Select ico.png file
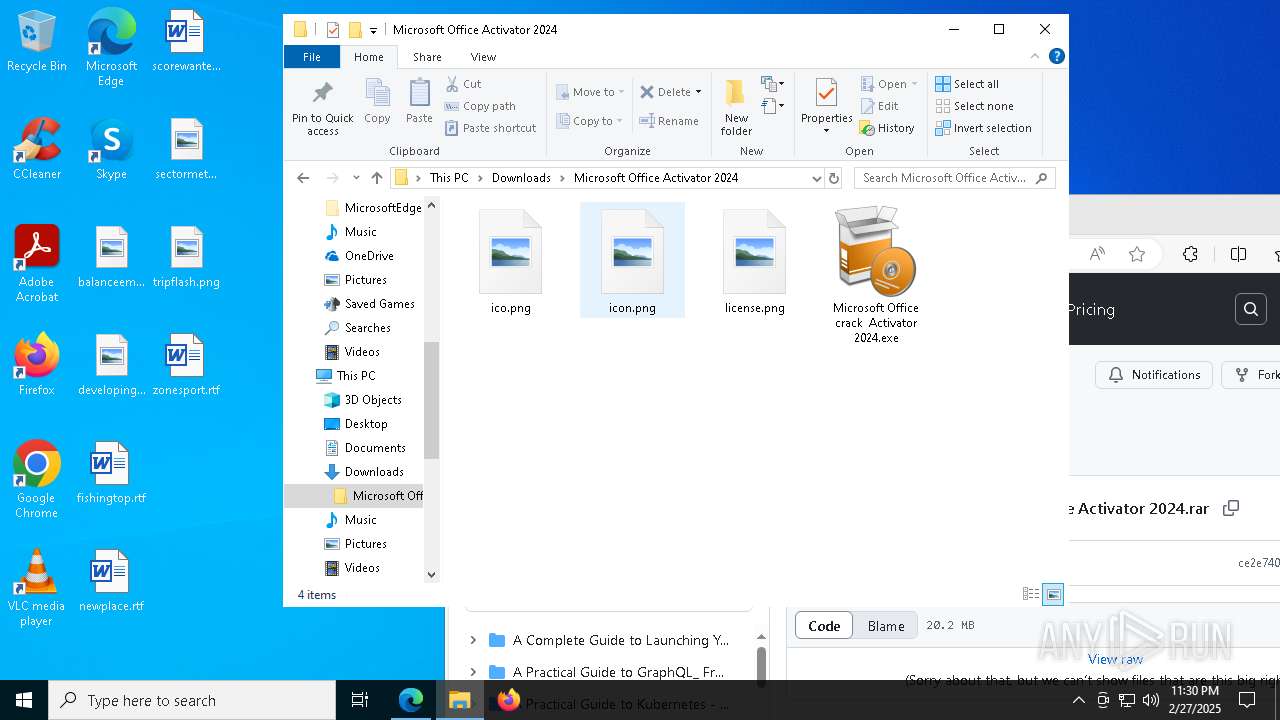 click(510, 262)
